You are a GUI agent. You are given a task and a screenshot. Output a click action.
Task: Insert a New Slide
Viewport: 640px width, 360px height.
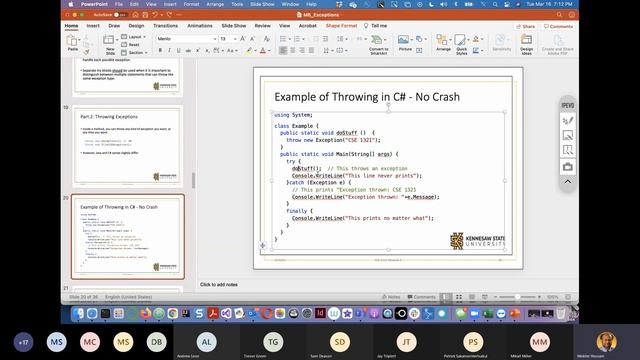tap(109, 44)
